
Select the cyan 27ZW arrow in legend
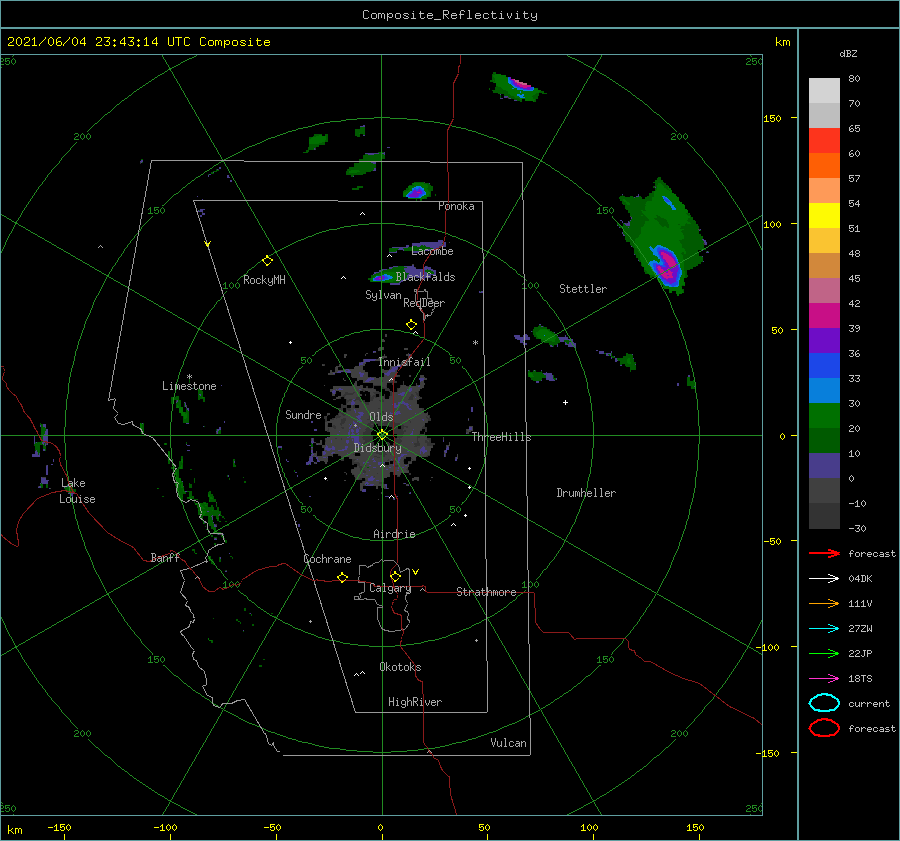pyautogui.click(x=824, y=629)
